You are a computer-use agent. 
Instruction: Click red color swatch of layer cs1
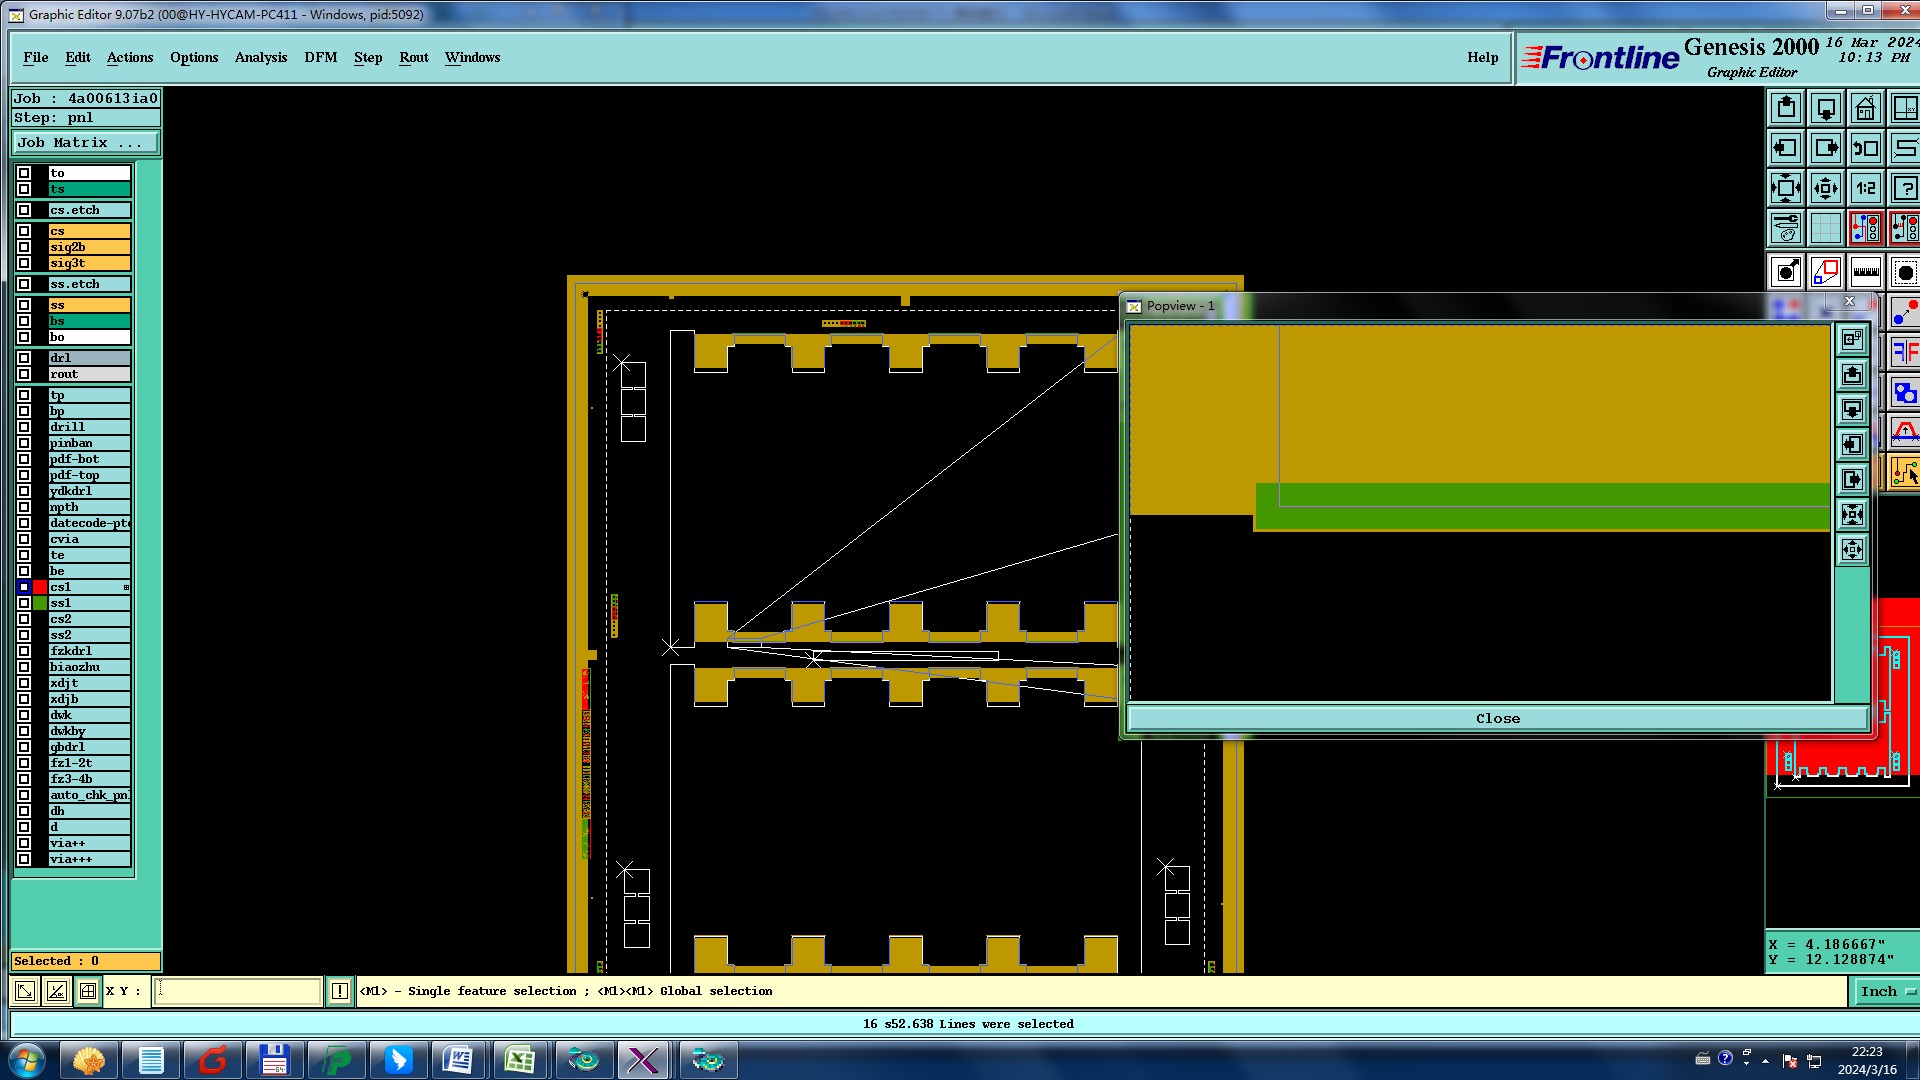(x=40, y=587)
